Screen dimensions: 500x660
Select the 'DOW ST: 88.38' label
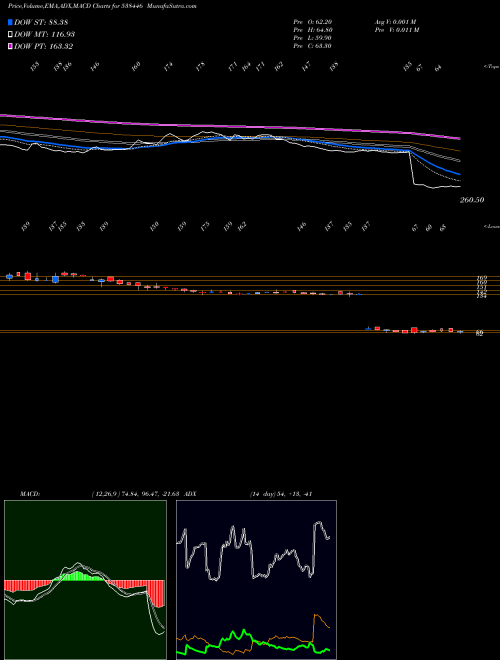pos(41,22)
